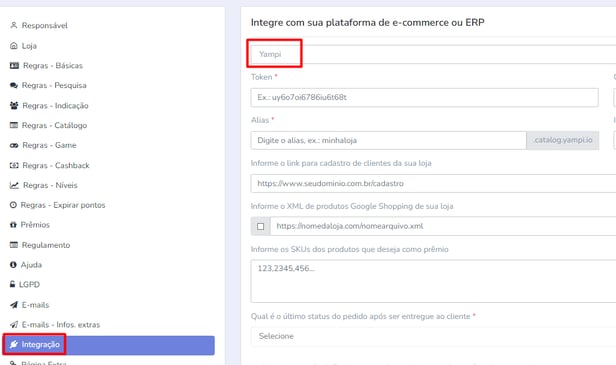Select the highlighted Integração menu item
616x365 pixels.
tap(108, 345)
